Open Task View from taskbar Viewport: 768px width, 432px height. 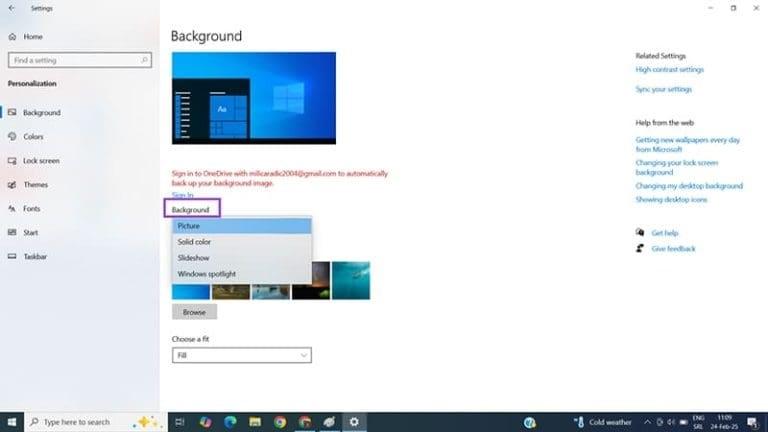(x=180, y=422)
